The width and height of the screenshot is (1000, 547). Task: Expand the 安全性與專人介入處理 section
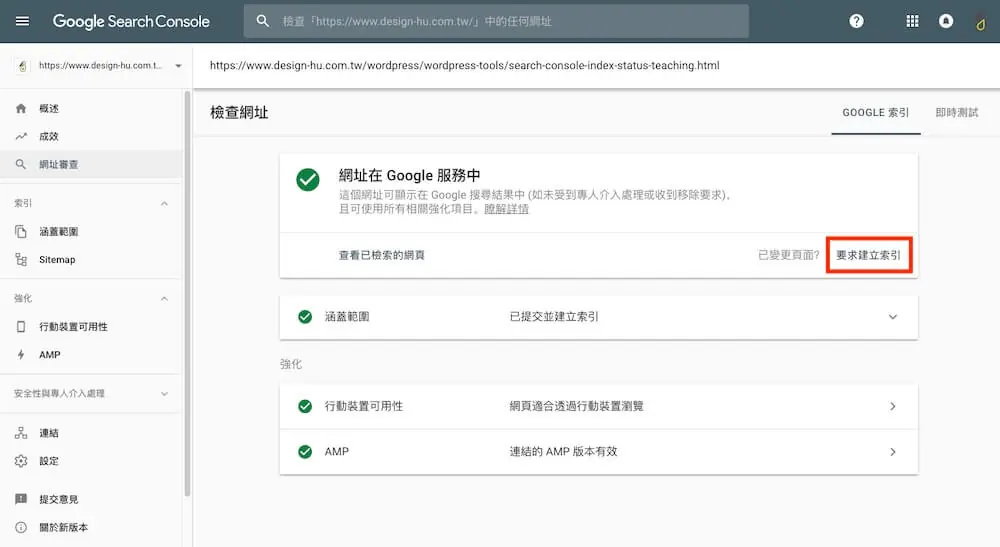pyautogui.click(x=165, y=393)
